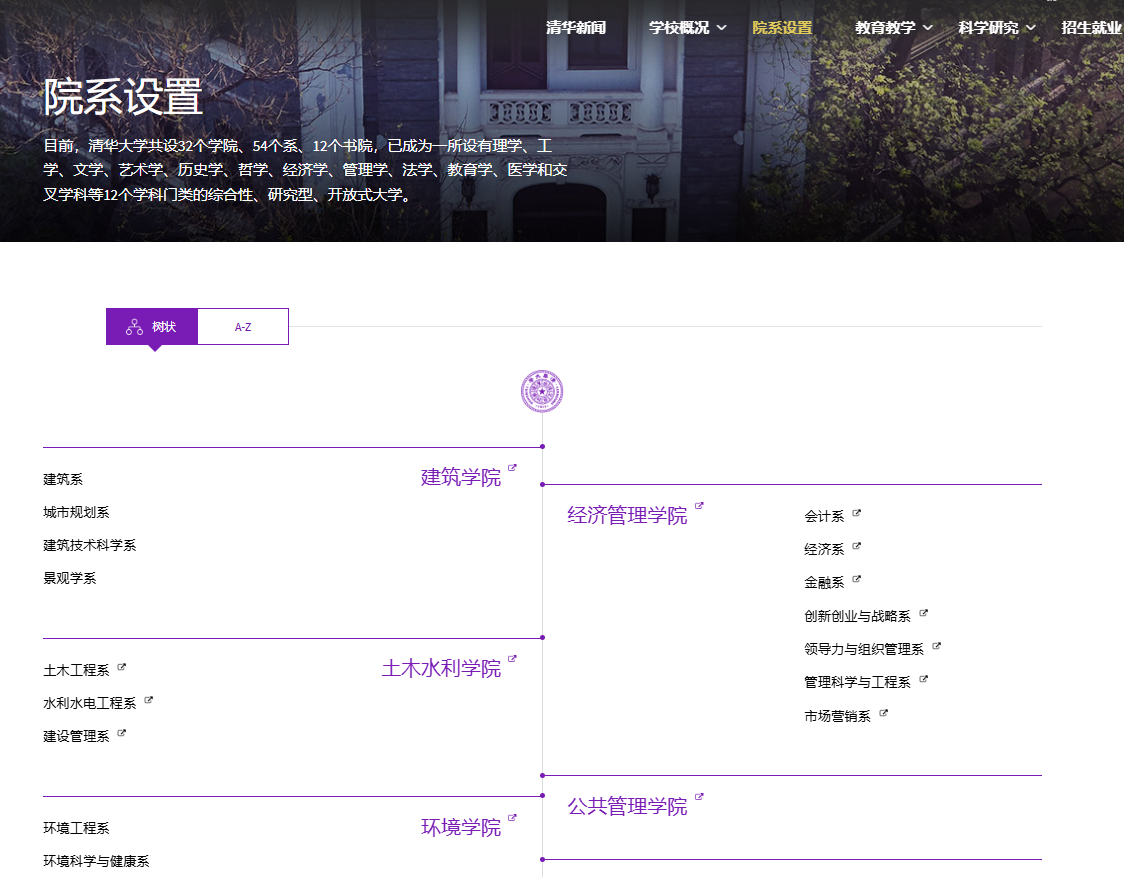Open 清华新闻 in the navigation bar
This screenshot has height=877, width=1124.
(576, 27)
